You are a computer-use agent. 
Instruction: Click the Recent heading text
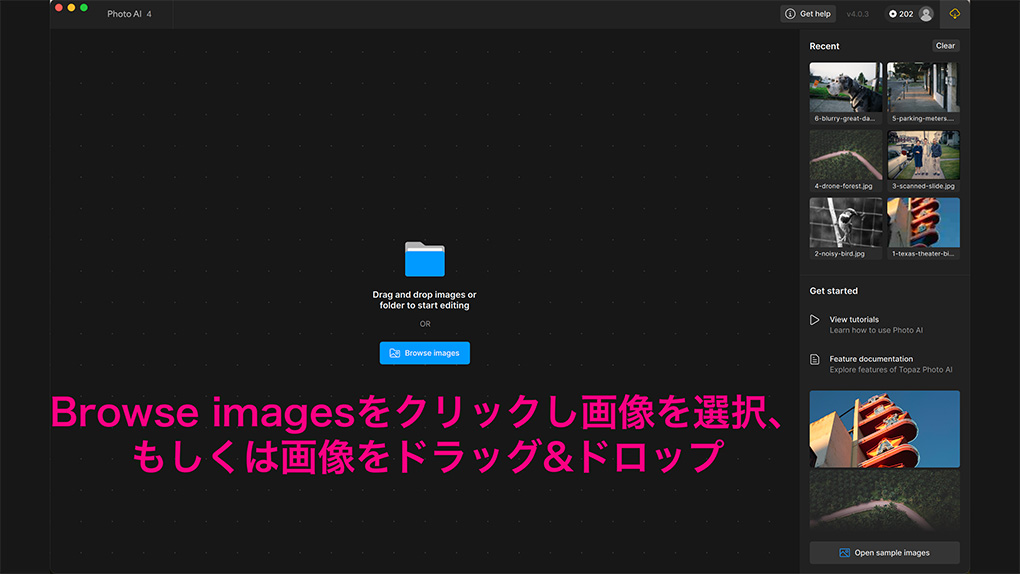click(x=824, y=46)
